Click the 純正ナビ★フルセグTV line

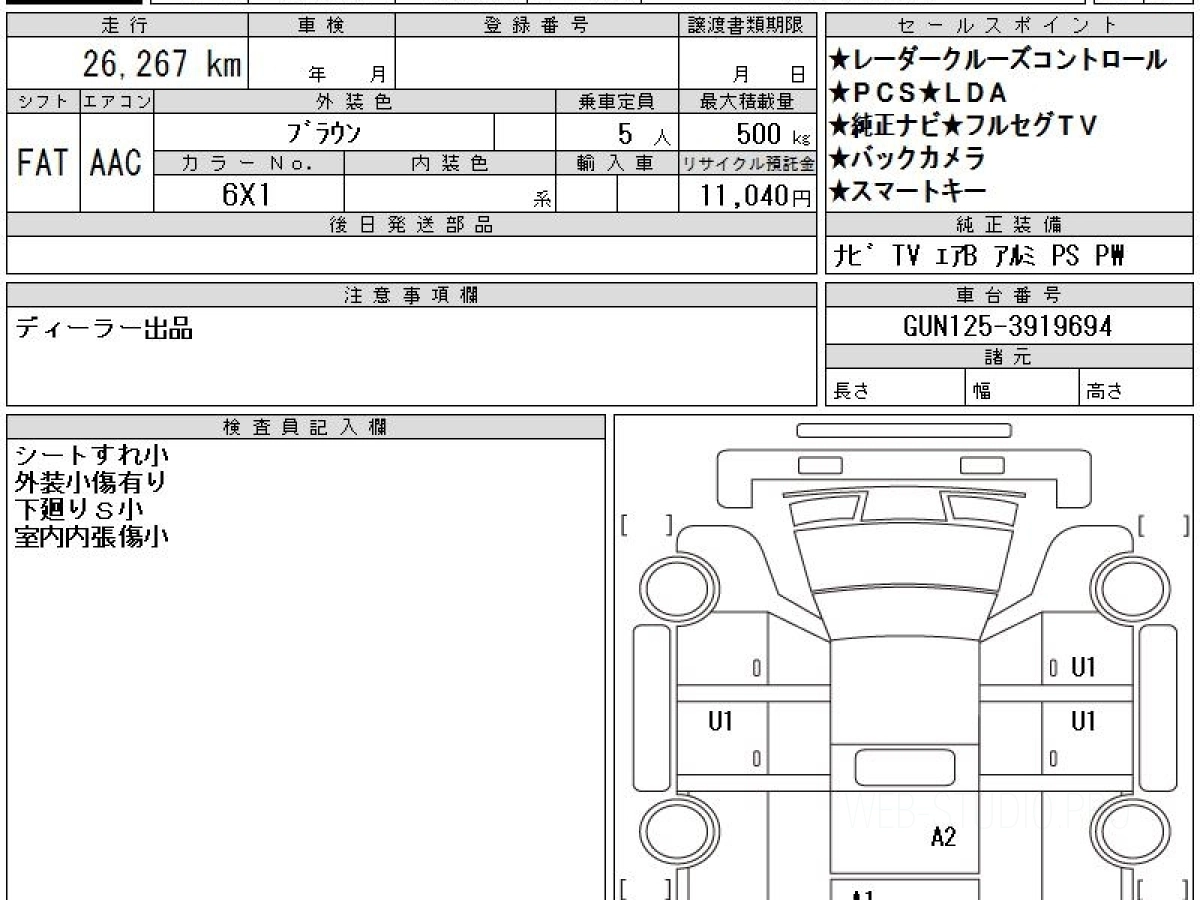pos(963,125)
